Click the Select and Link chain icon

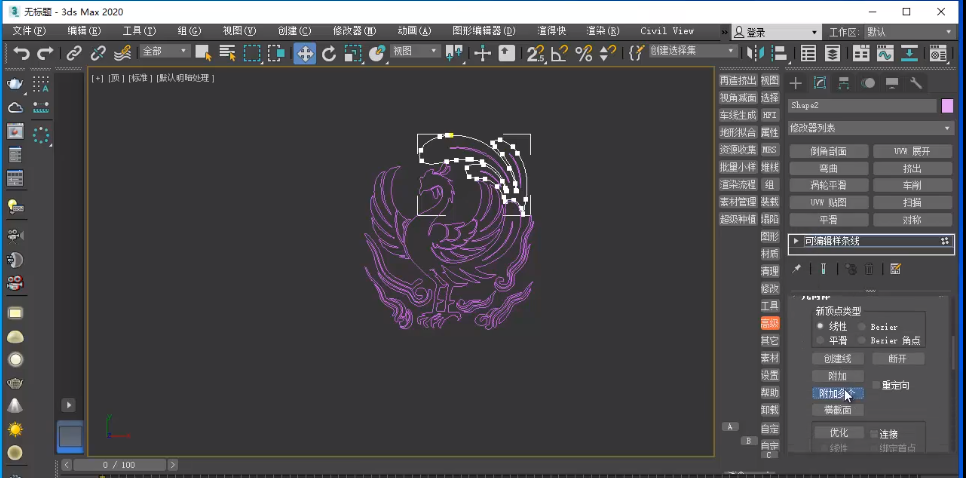pos(74,53)
